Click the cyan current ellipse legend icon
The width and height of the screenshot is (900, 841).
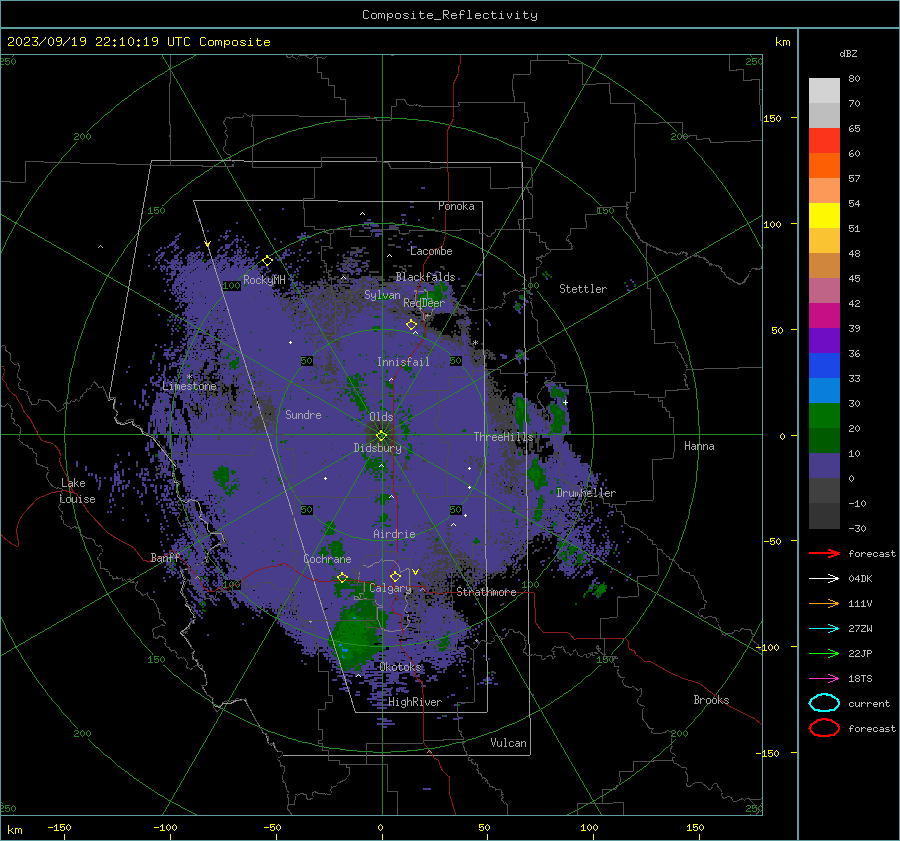tap(824, 703)
